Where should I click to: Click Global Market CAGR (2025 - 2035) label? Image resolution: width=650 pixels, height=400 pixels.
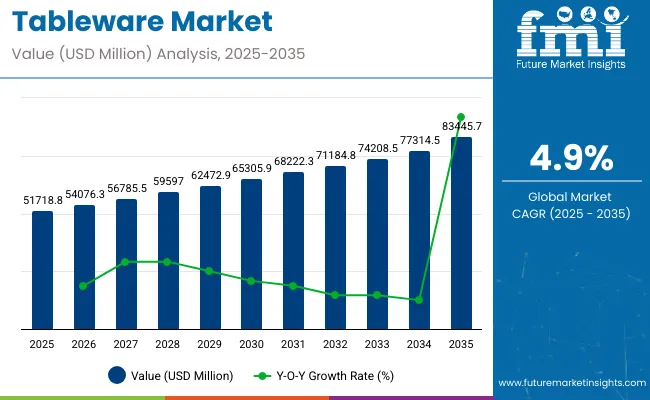coord(571,205)
